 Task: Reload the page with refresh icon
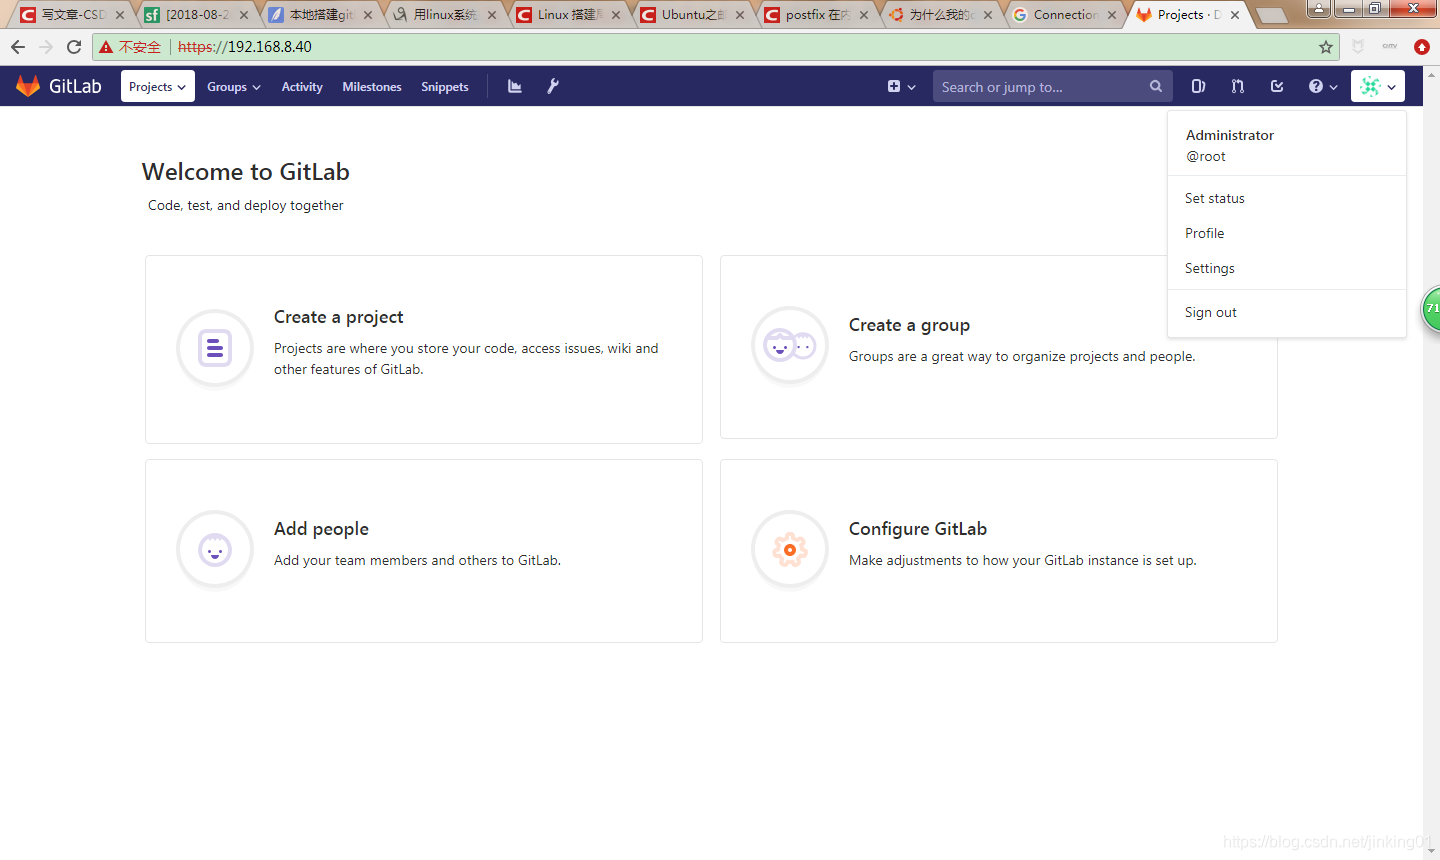coord(74,47)
